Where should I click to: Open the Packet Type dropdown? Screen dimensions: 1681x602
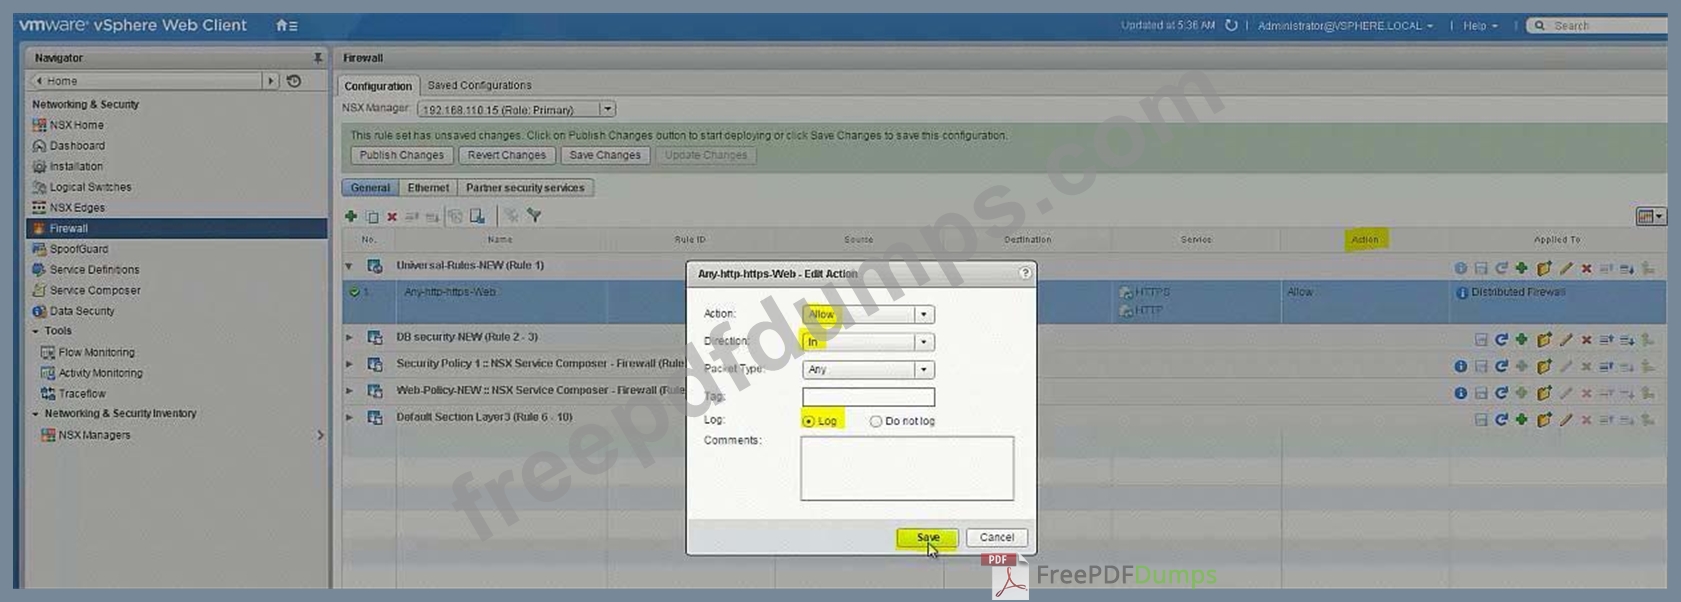[924, 369]
